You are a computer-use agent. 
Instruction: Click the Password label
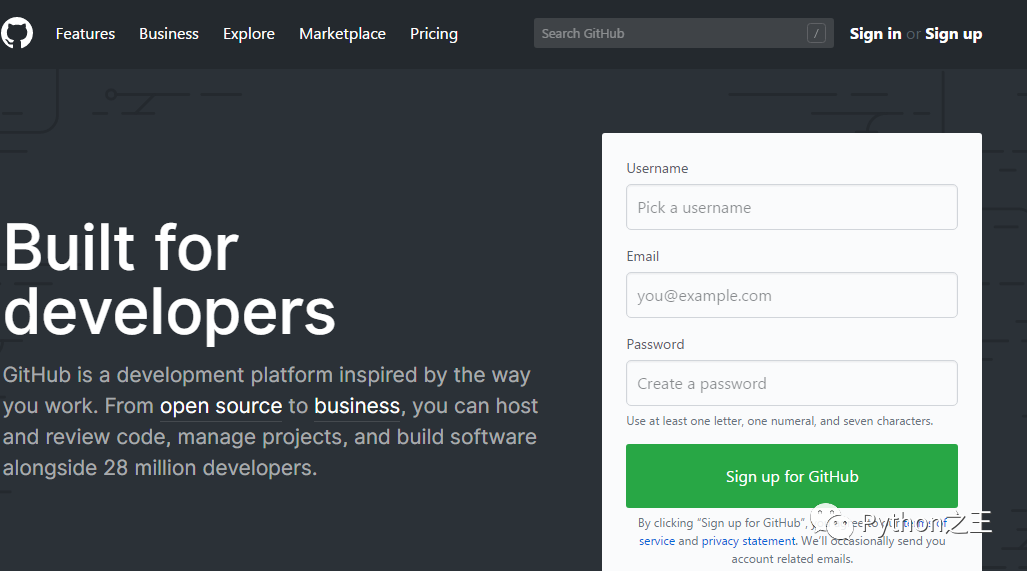(655, 344)
